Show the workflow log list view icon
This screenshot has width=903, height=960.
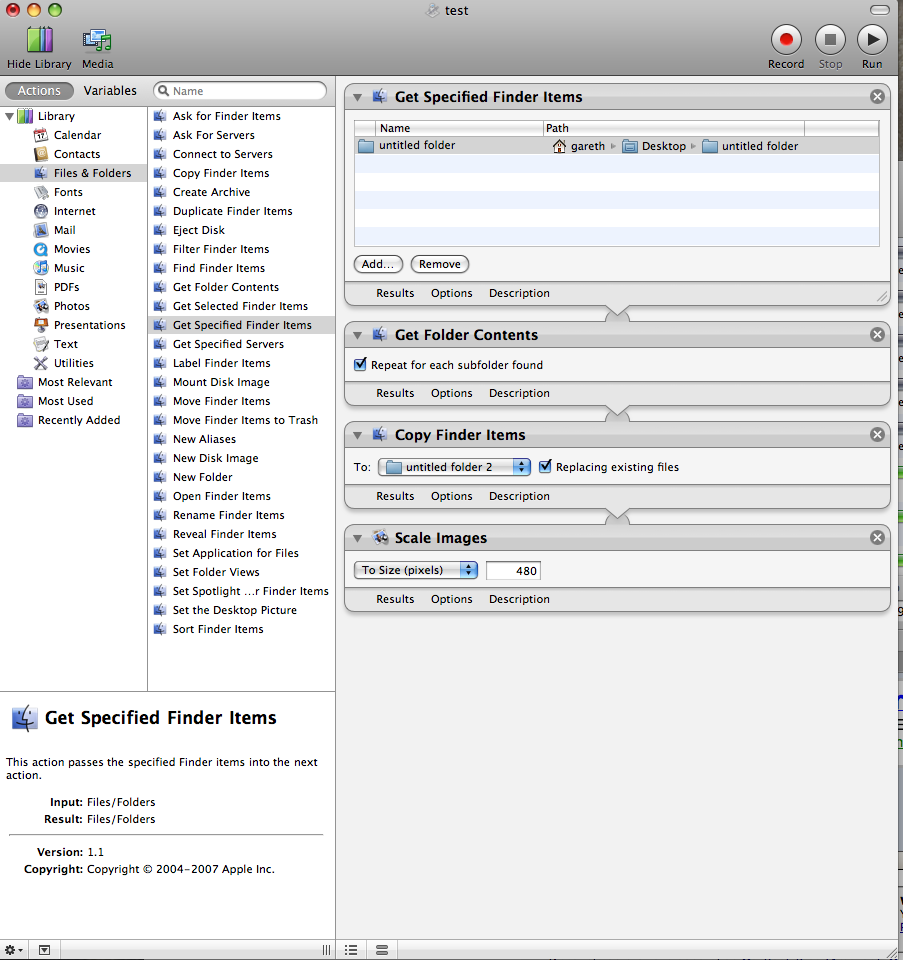click(x=351, y=950)
